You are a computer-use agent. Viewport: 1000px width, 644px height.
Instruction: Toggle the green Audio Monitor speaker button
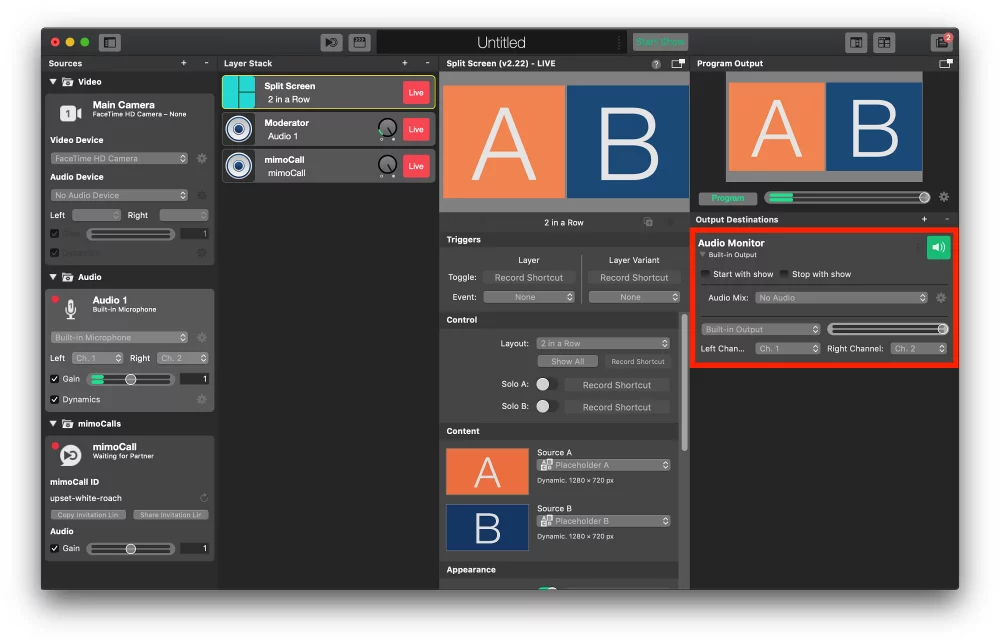pyautogui.click(x=938, y=247)
